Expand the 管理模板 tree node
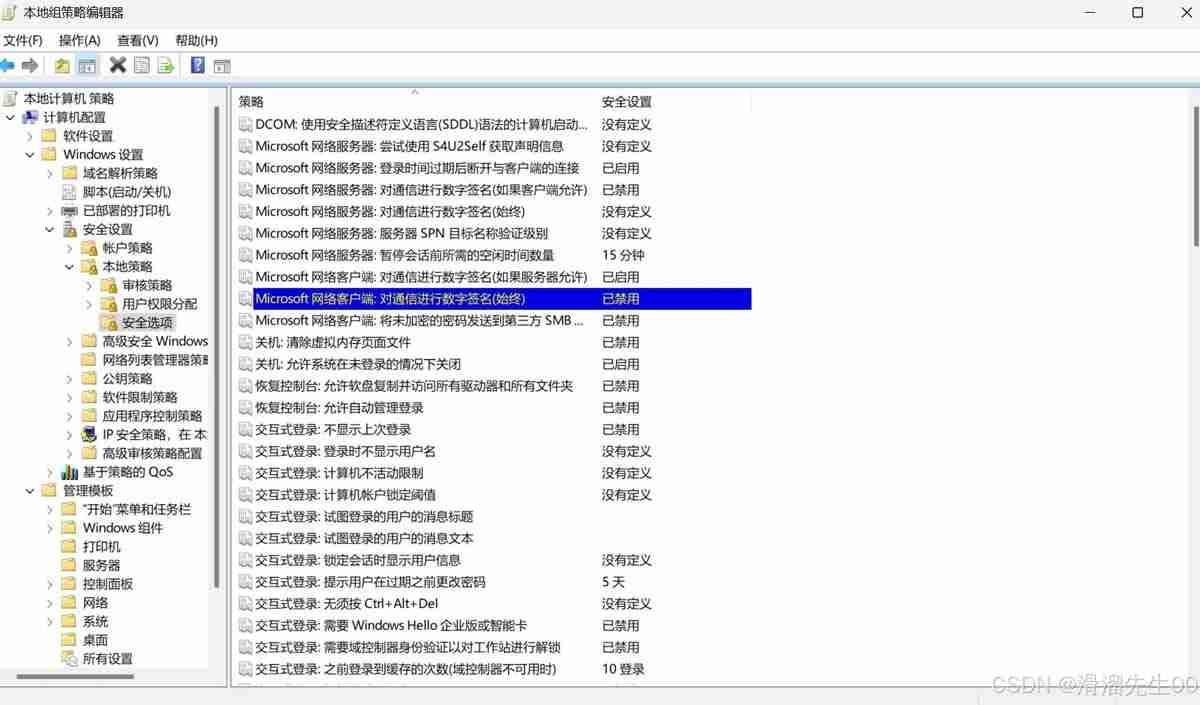 [x=30, y=490]
